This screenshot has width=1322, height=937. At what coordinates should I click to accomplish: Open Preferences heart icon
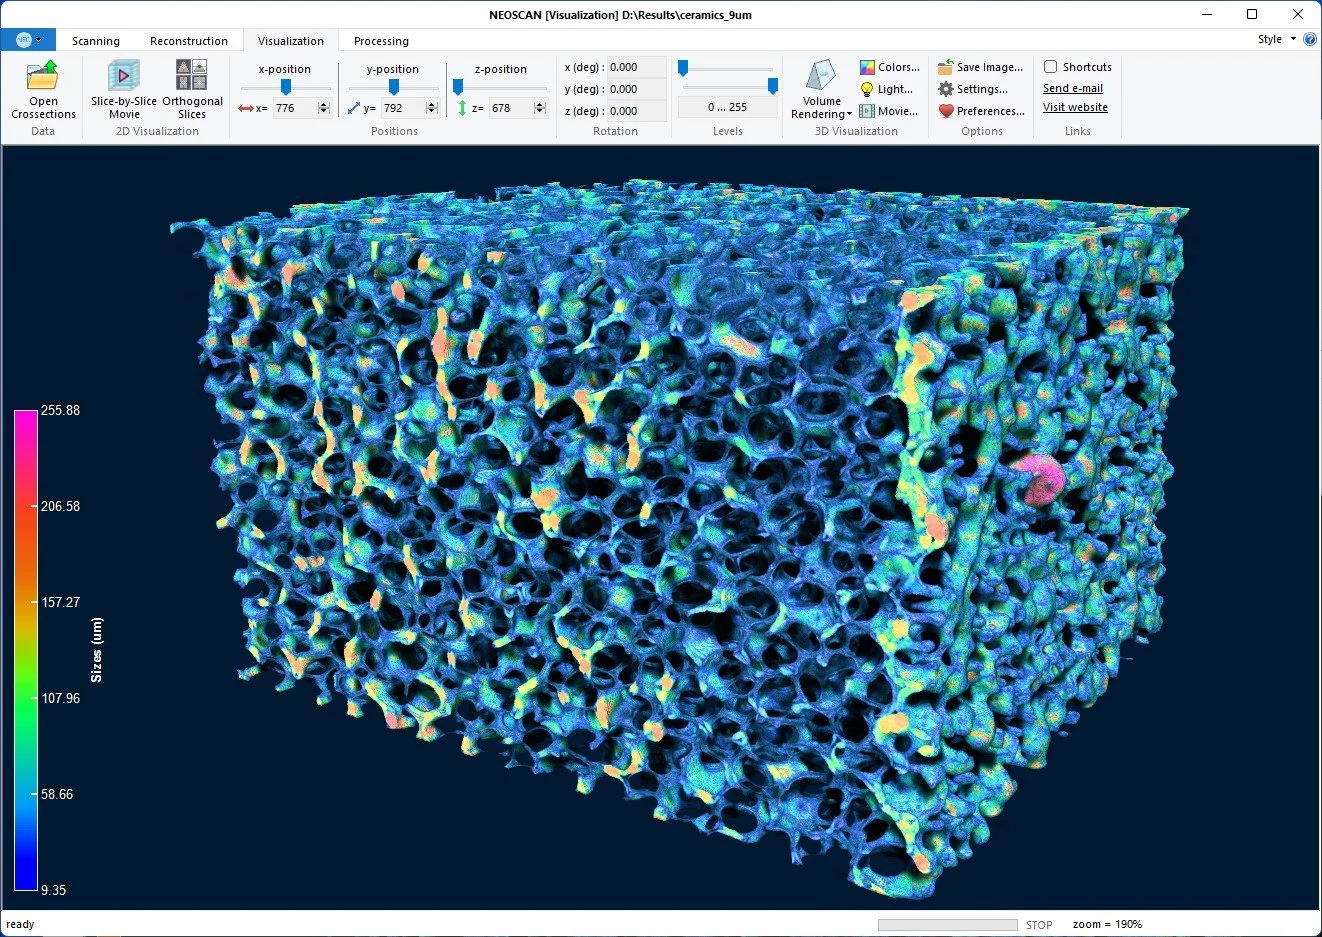945,111
